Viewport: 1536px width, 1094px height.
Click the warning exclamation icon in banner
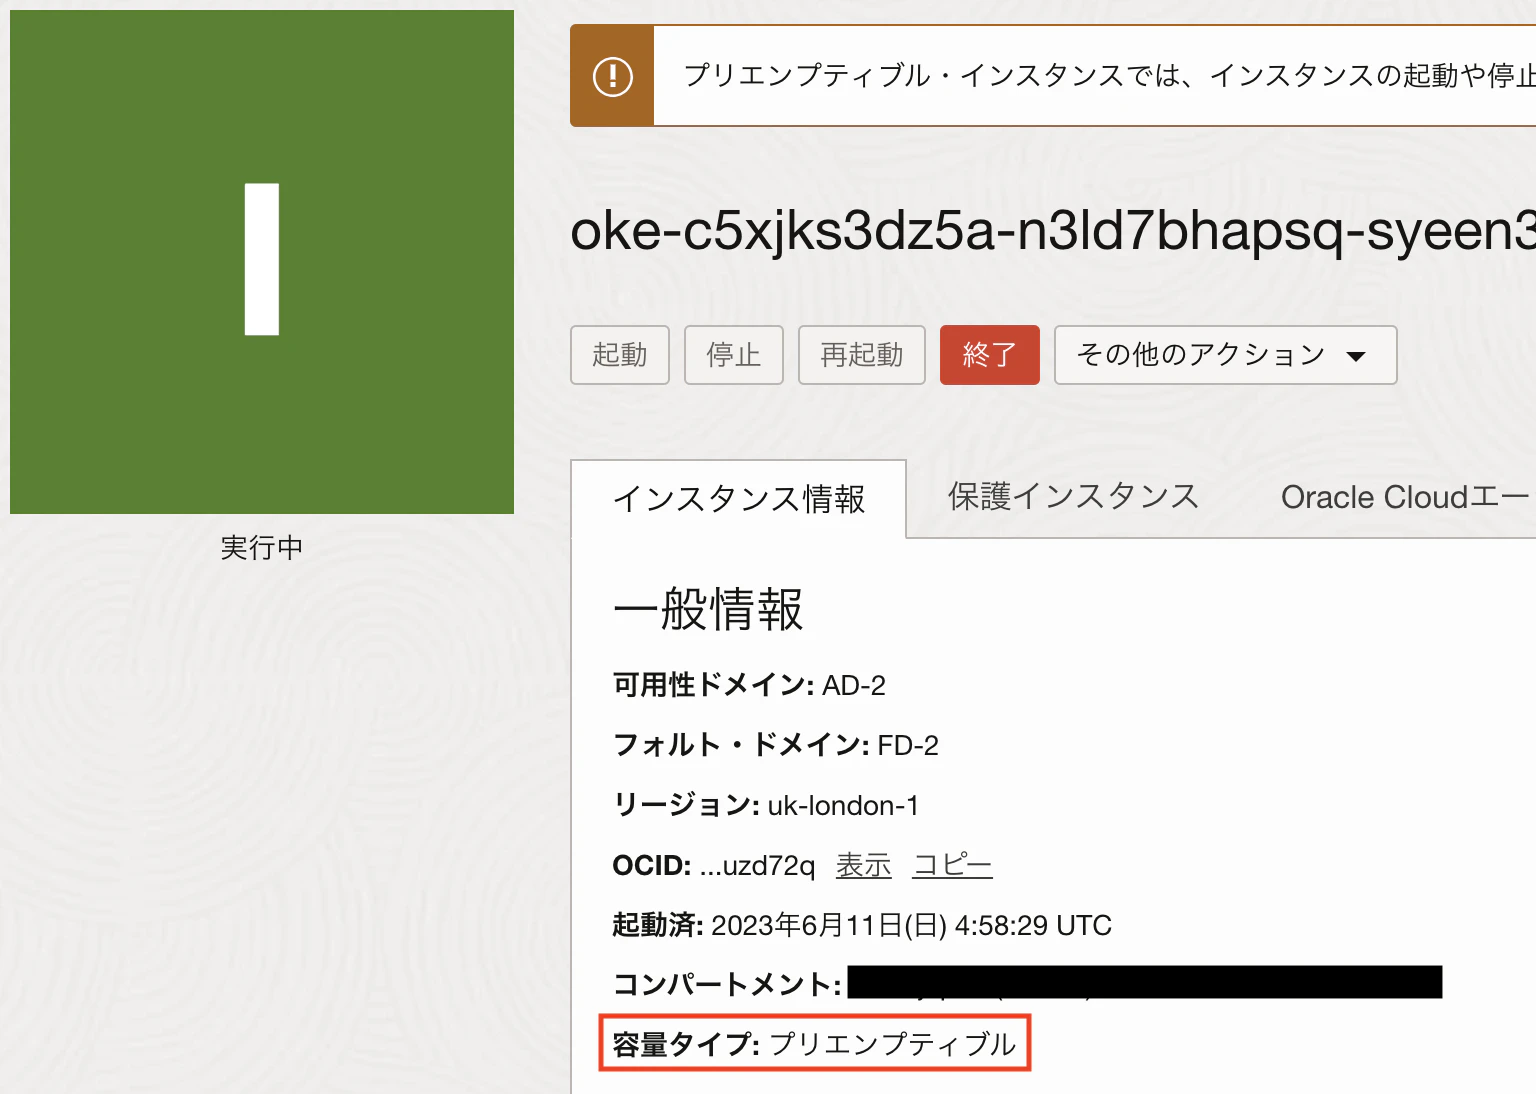click(x=612, y=76)
